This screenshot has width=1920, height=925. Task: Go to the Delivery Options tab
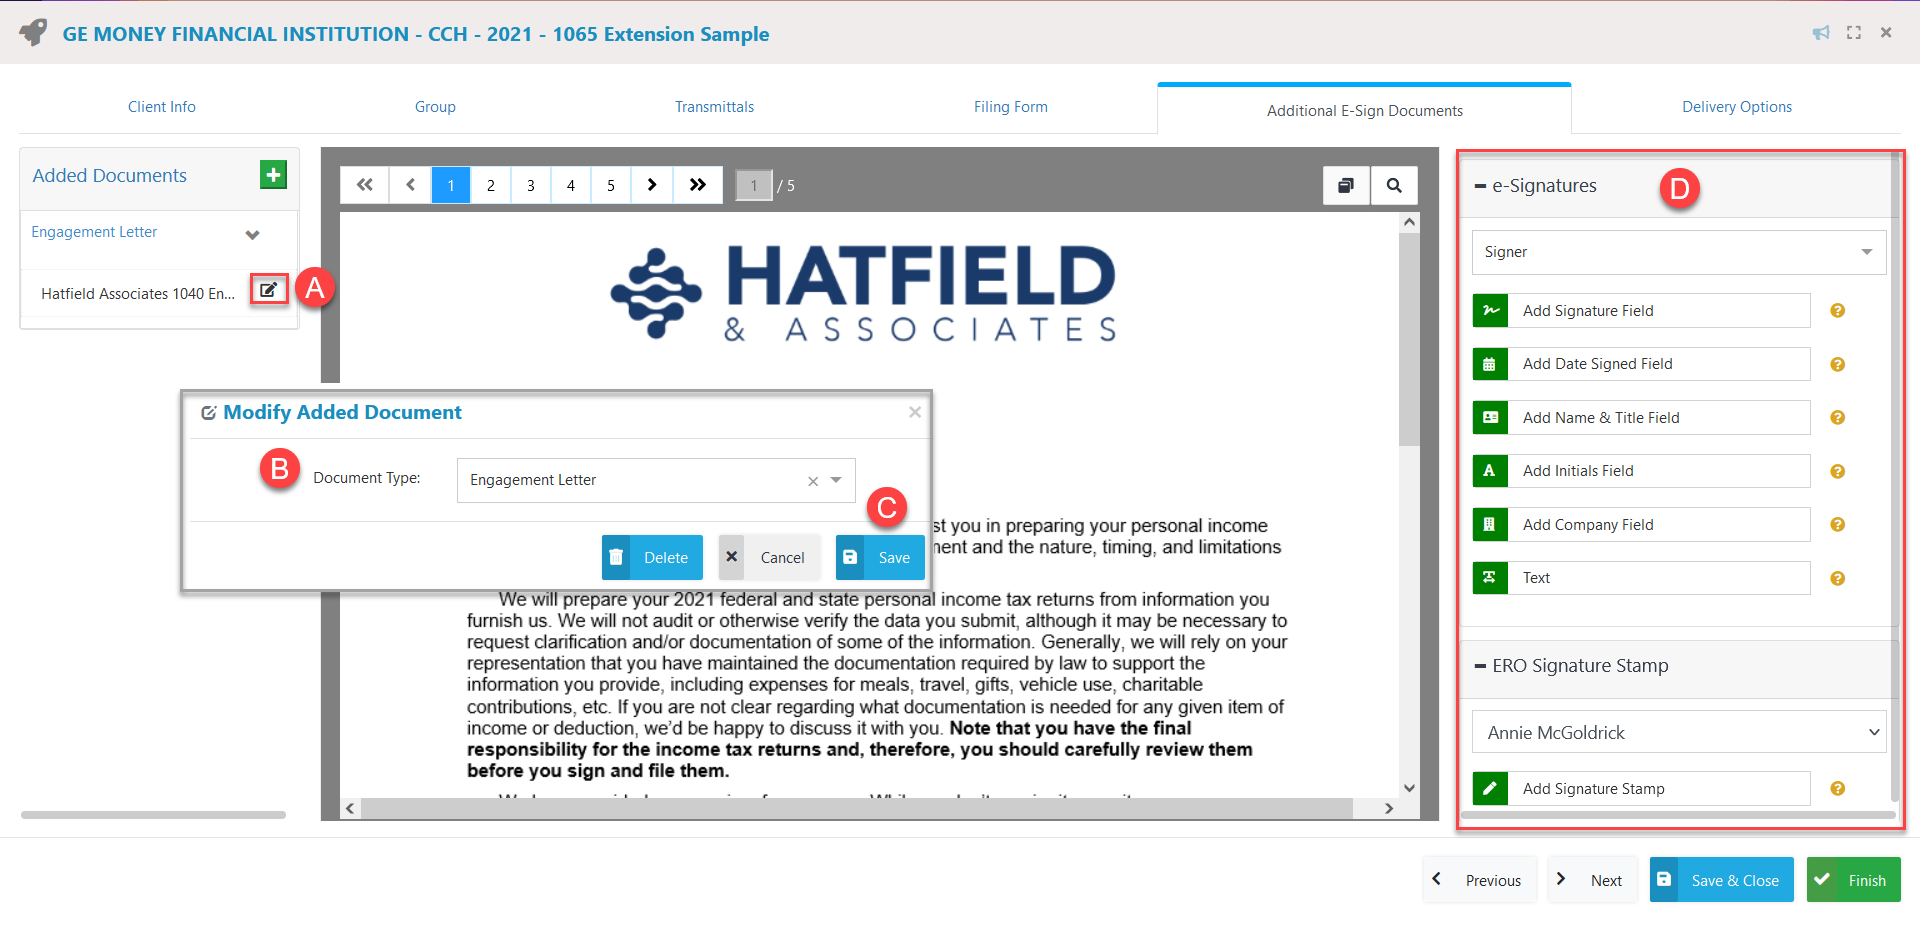pos(1737,107)
